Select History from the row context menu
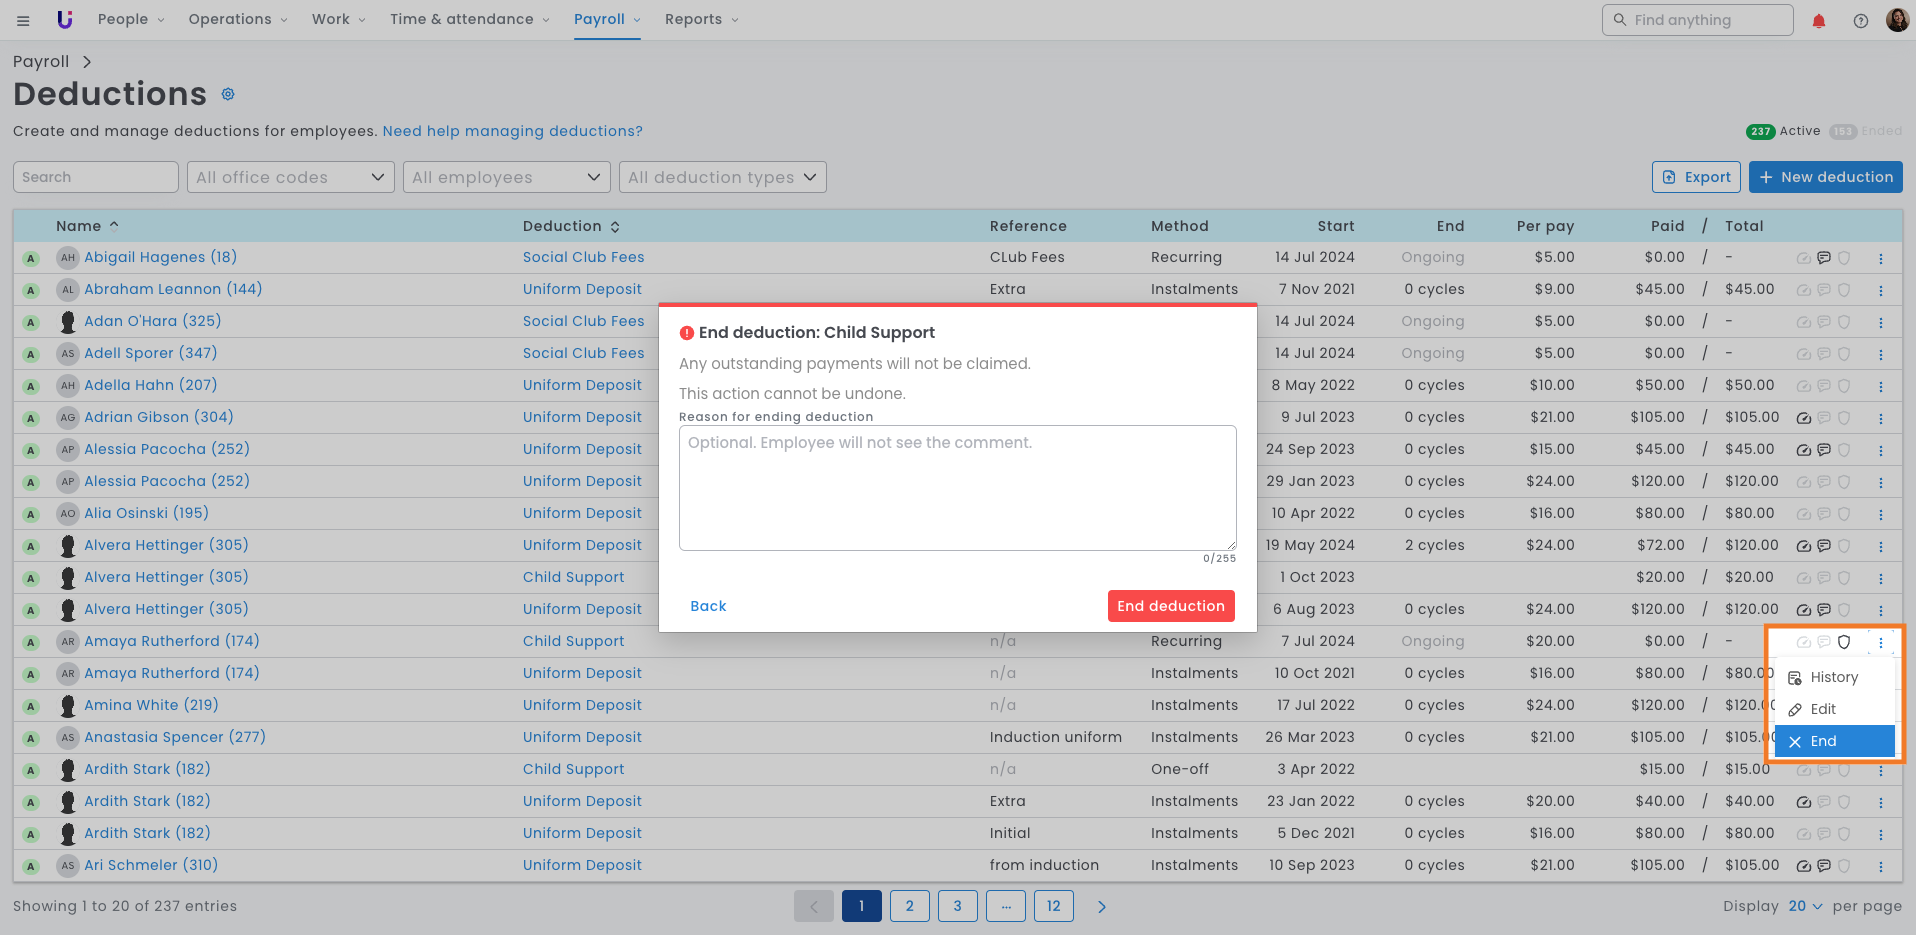The width and height of the screenshot is (1916, 935). (1833, 677)
